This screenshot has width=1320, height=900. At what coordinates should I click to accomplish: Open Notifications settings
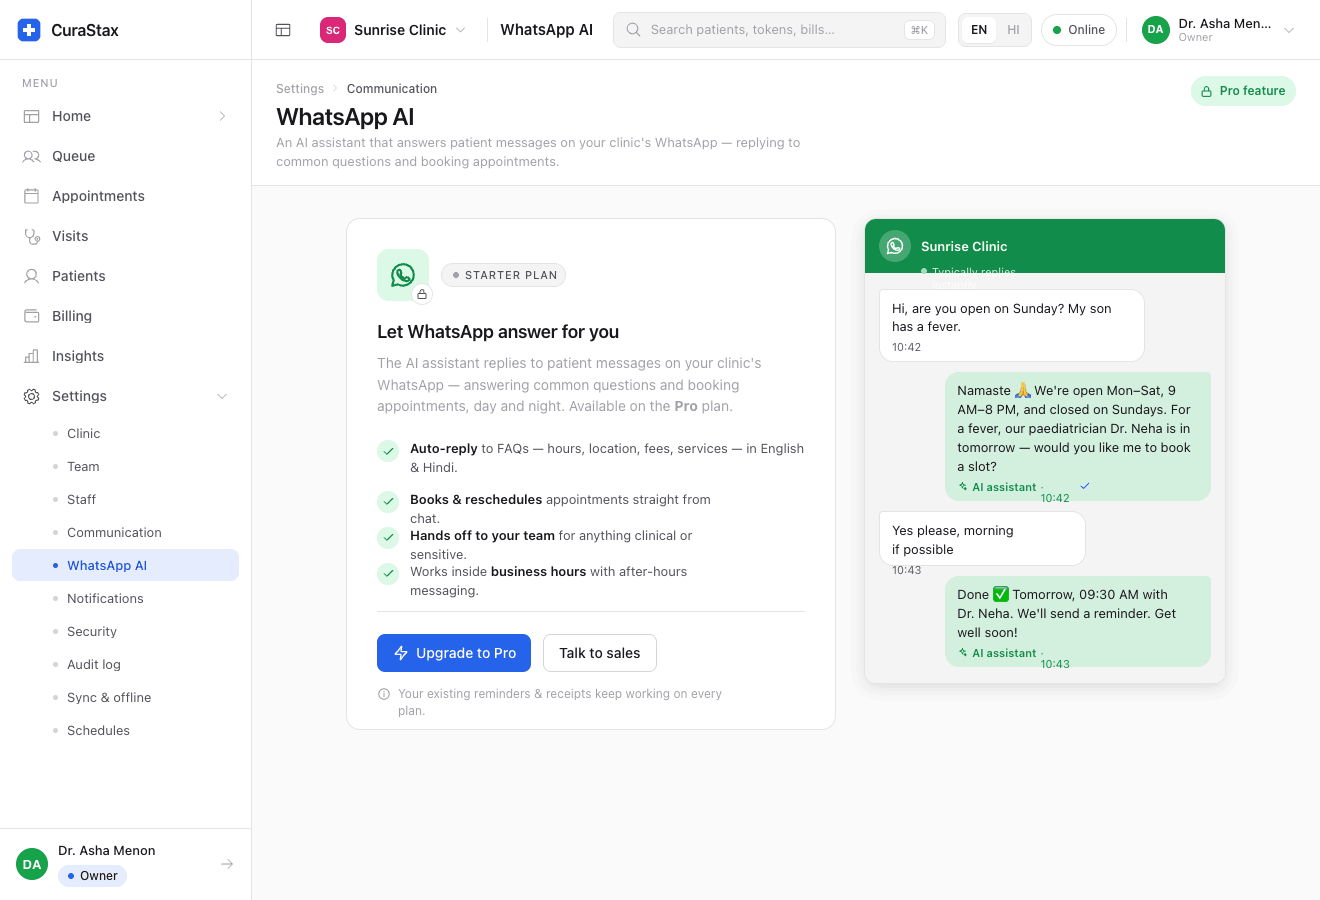click(125, 598)
